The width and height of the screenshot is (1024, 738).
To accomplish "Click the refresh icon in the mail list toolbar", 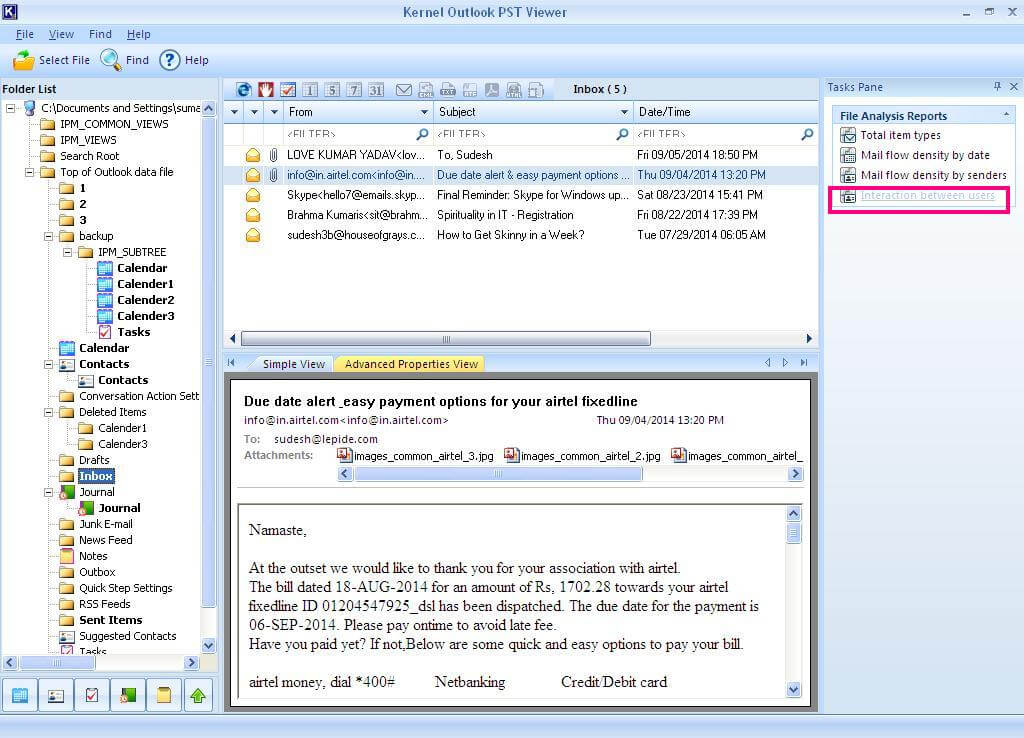I will pyautogui.click(x=244, y=89).
